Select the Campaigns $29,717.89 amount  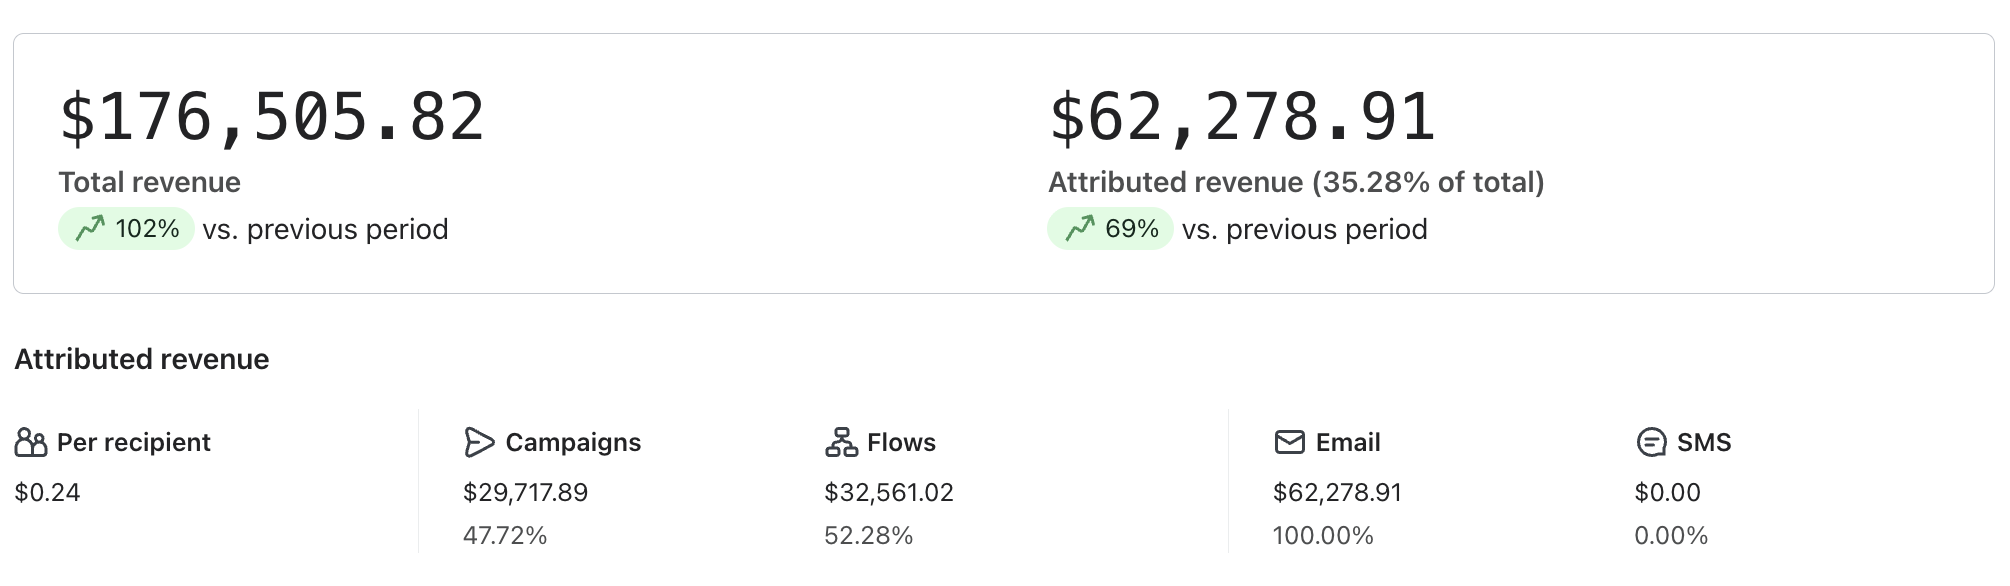pyautogui.click(x=525, y=492)
